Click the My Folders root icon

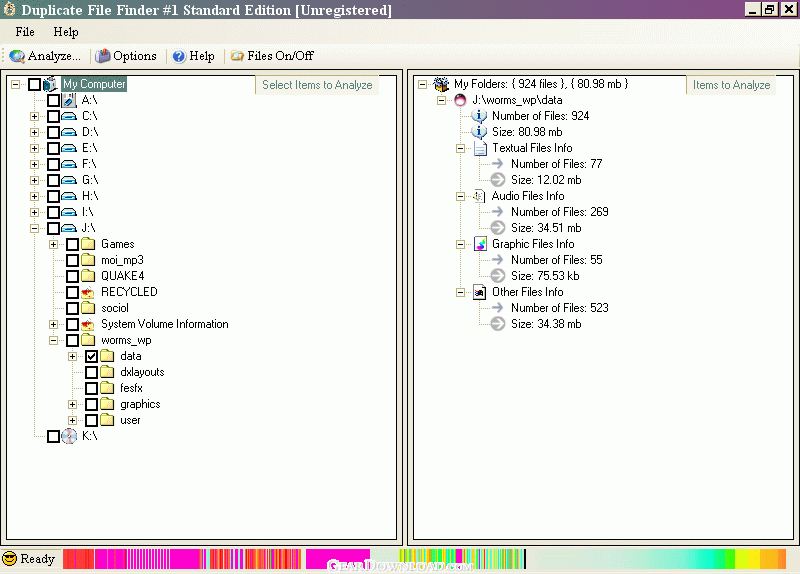[441, 84]
